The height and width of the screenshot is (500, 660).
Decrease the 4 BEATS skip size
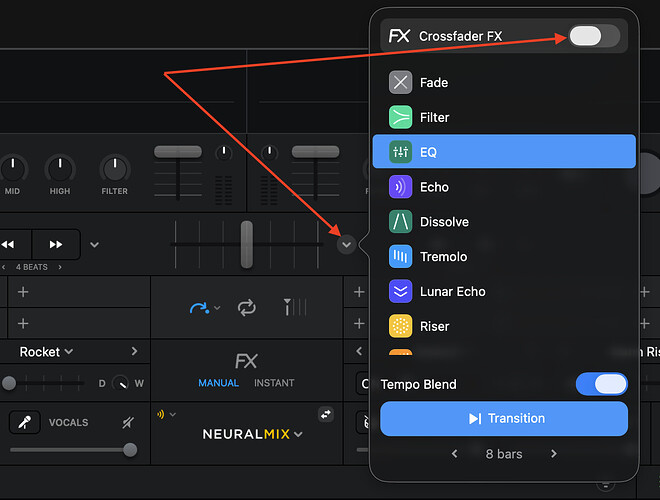4,267
